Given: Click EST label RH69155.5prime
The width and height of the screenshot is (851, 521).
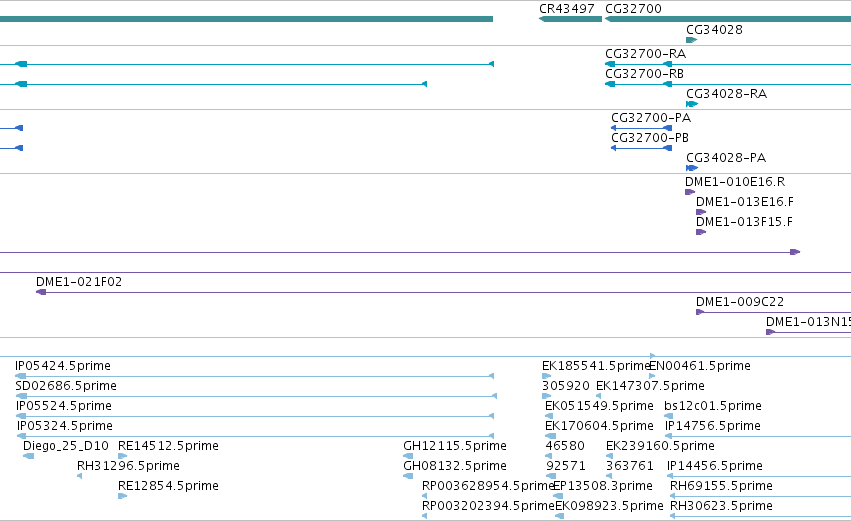Looking at the screenshot, I should (721, 486).
